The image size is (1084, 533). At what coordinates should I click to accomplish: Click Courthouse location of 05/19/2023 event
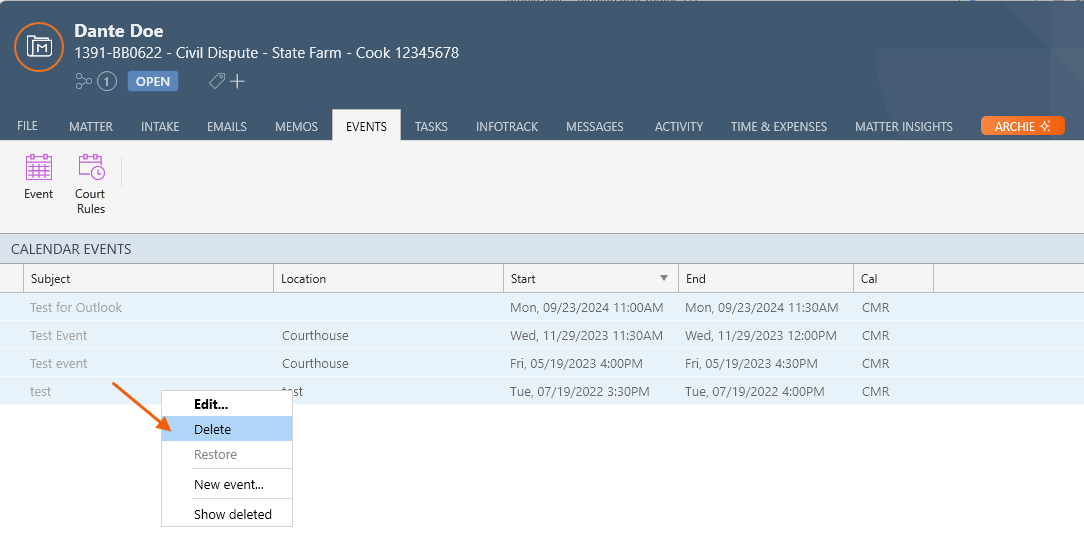315,363
